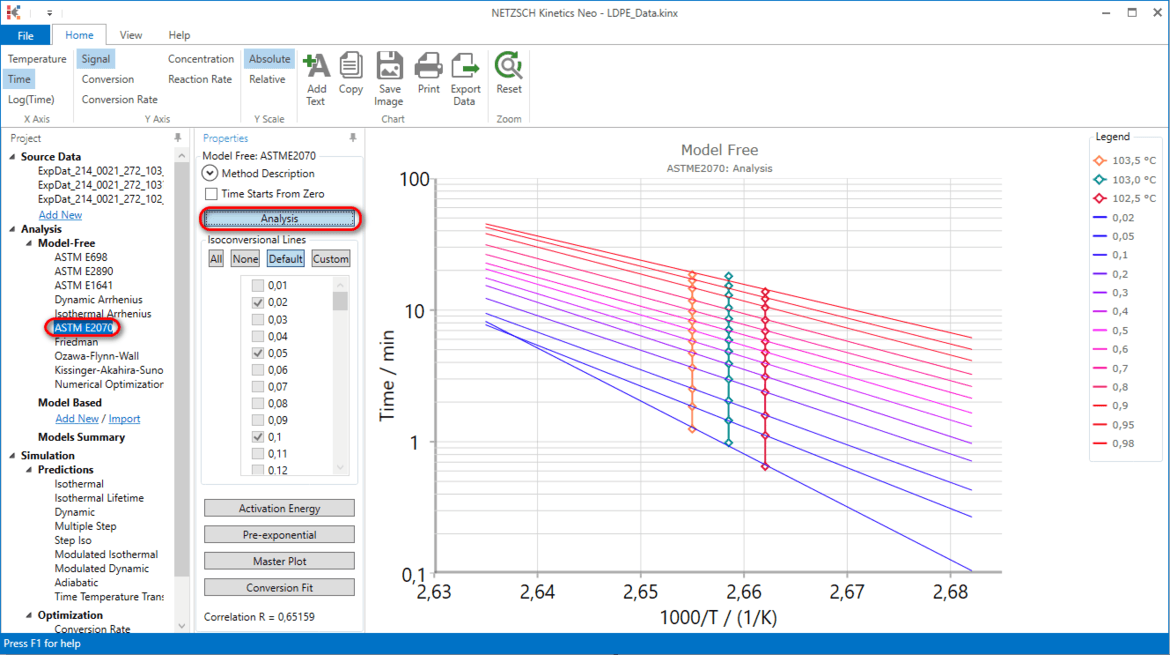Viewport: 1170px width, 655px height.
Task: Click the 102,5 °C legend marker
Action: tap(1099, 198)
